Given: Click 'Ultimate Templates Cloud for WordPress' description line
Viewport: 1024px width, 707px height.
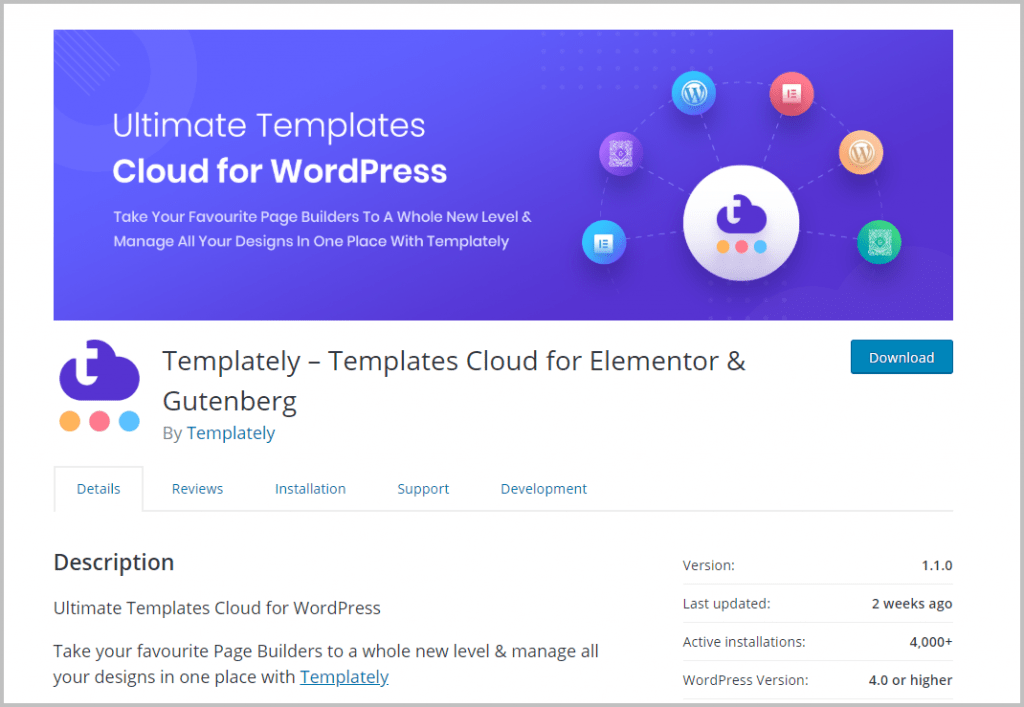Looking at the screenshot, I should pos(217,608).
